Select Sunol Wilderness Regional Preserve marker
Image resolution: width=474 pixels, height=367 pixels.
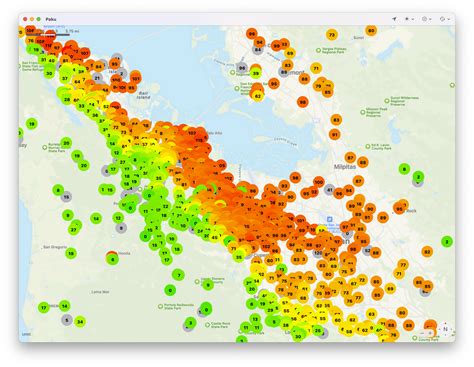tap(387, 100)
